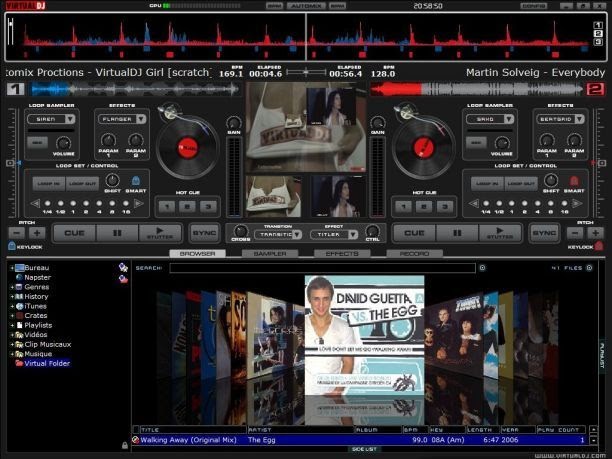Enable Smart loop padlock on deck 1

(x=135, y=181)
